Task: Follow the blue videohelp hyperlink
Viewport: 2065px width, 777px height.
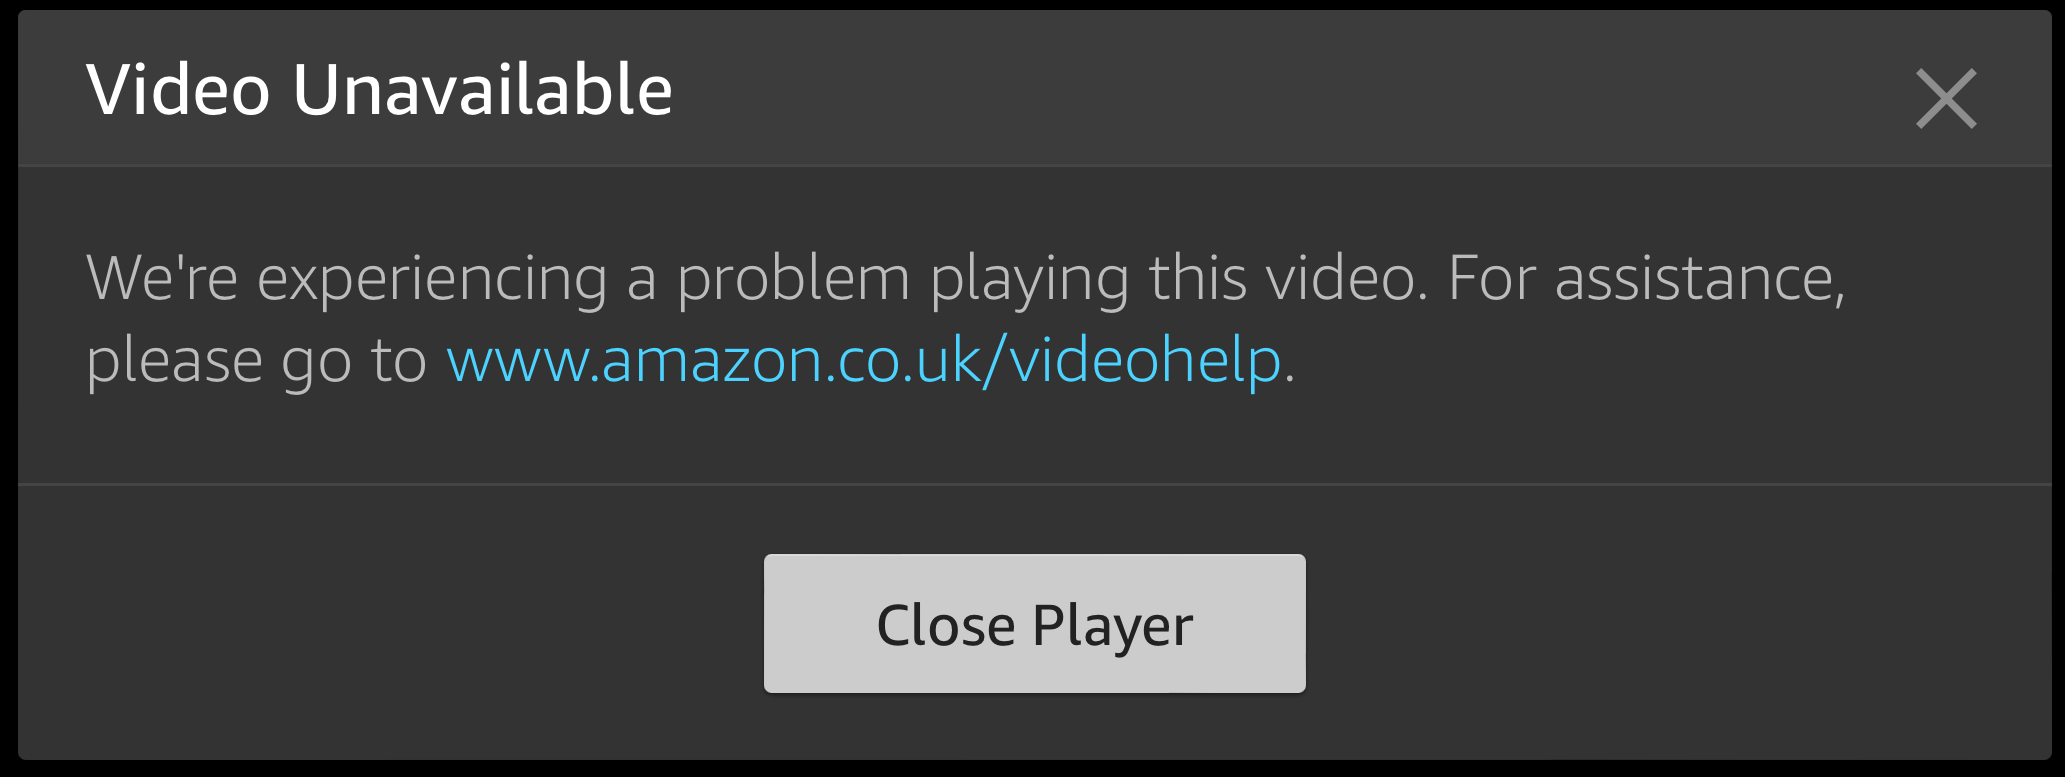Action: click(864, 360)
